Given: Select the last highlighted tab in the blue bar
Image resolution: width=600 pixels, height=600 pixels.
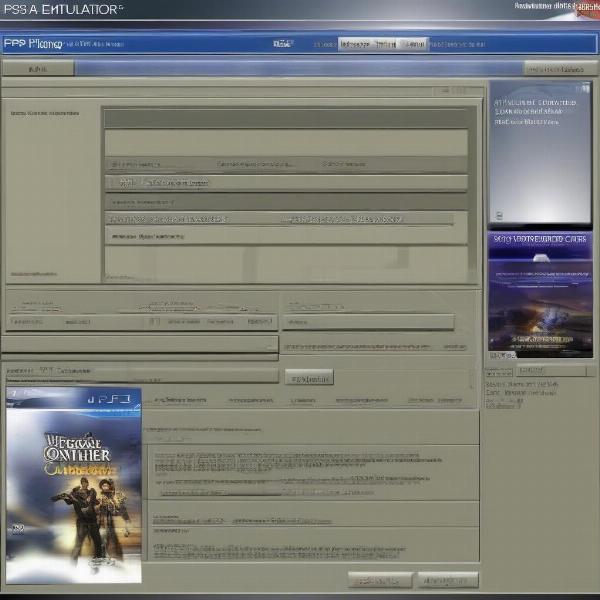Looking at the screenshot, I should 414,44.
